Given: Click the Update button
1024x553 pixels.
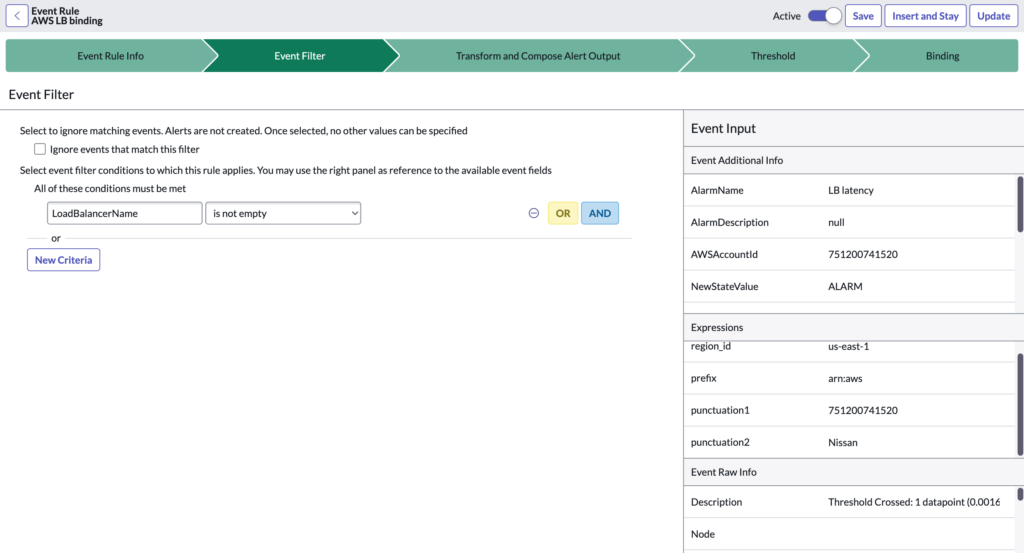Looking at the screenshot, I should [993, 16].
